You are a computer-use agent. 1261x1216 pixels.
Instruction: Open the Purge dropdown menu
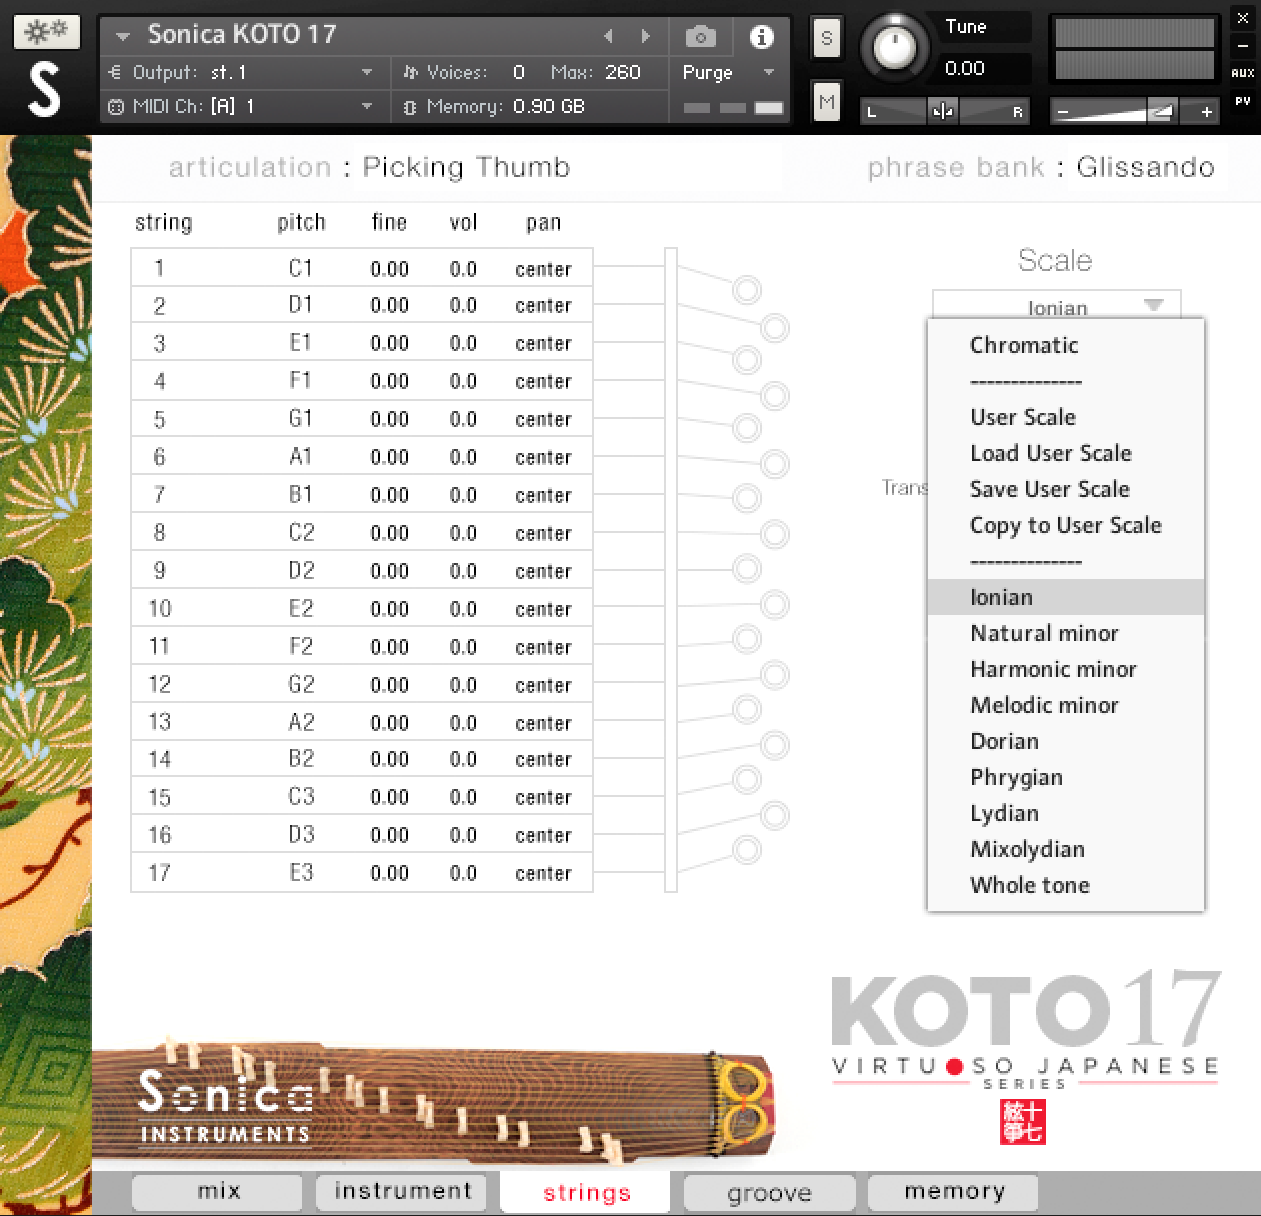click(728, 72)
